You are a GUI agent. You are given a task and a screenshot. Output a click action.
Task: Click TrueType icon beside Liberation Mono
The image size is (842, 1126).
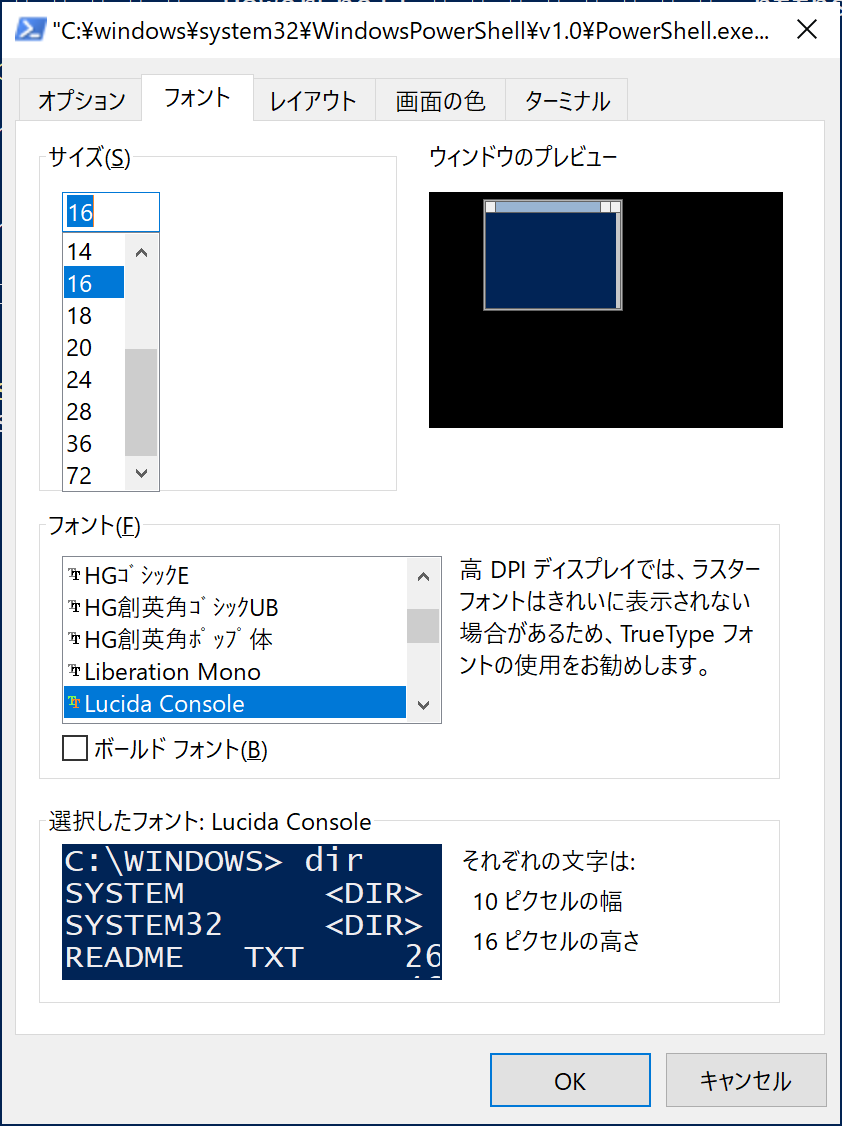click(x=75, y=671)
